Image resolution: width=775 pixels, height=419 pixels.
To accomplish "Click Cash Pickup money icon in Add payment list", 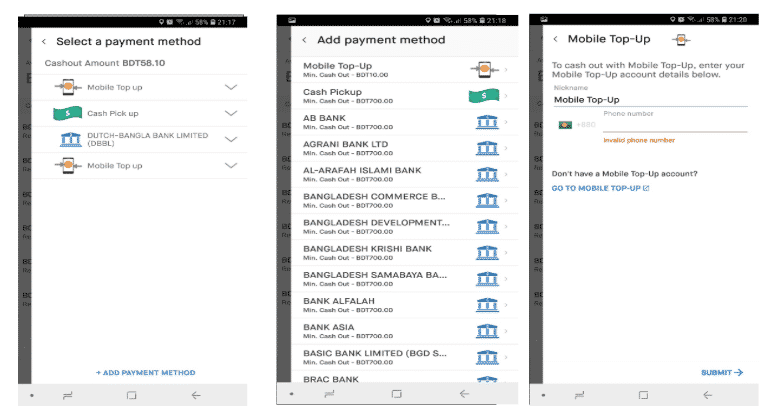I will pyautogui.click(x=484, y=95).
